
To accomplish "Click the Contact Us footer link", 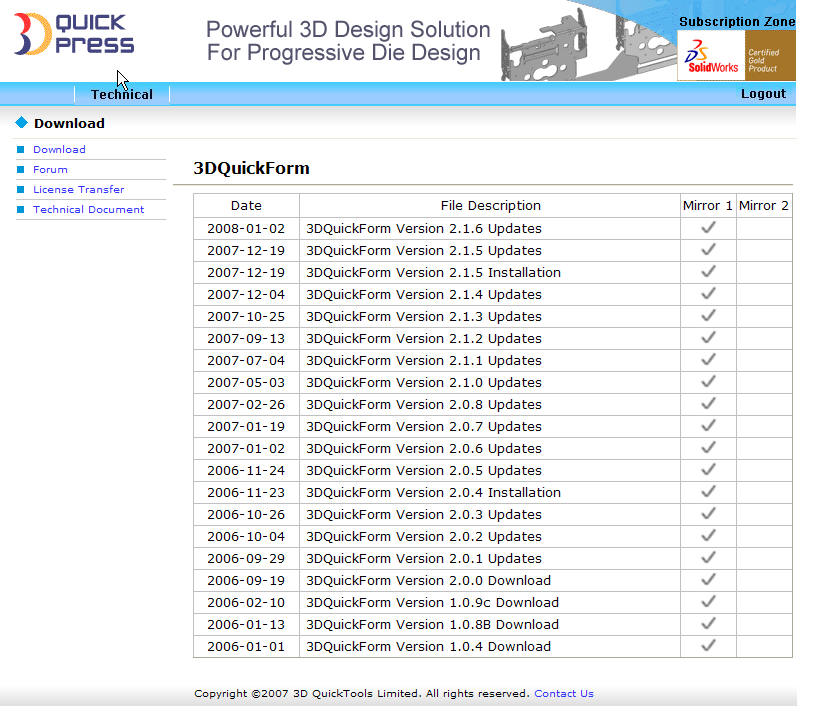I will tap(564, 693).
